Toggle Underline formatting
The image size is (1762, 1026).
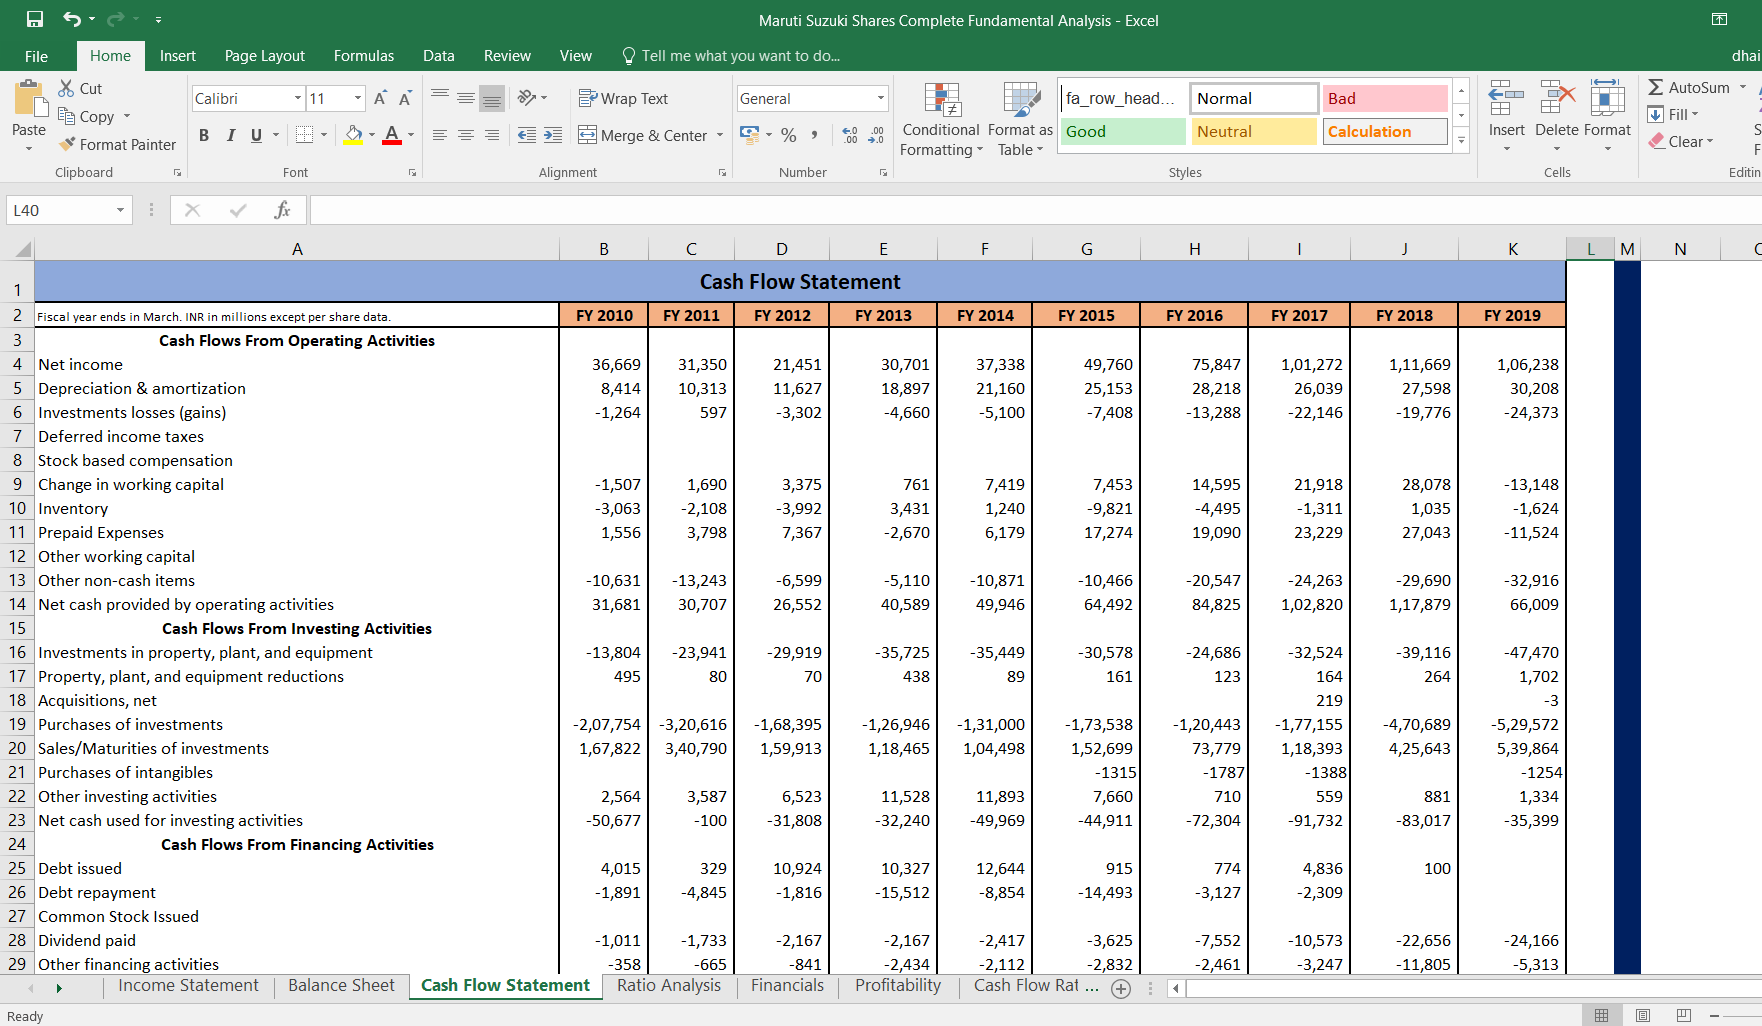pyautogui.click(x=257, y=135)
